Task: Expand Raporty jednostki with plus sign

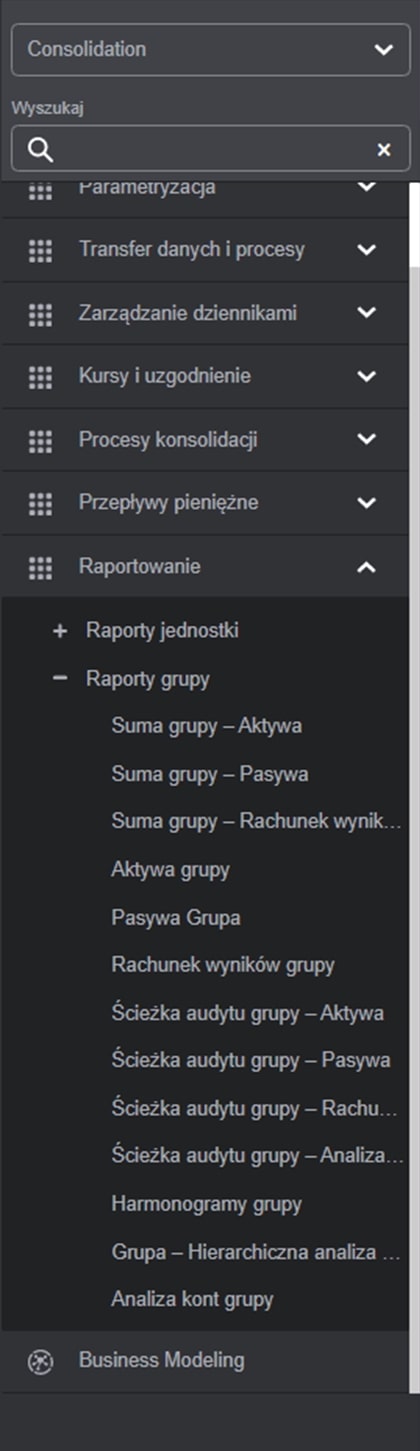Action: tap(60, 631)
